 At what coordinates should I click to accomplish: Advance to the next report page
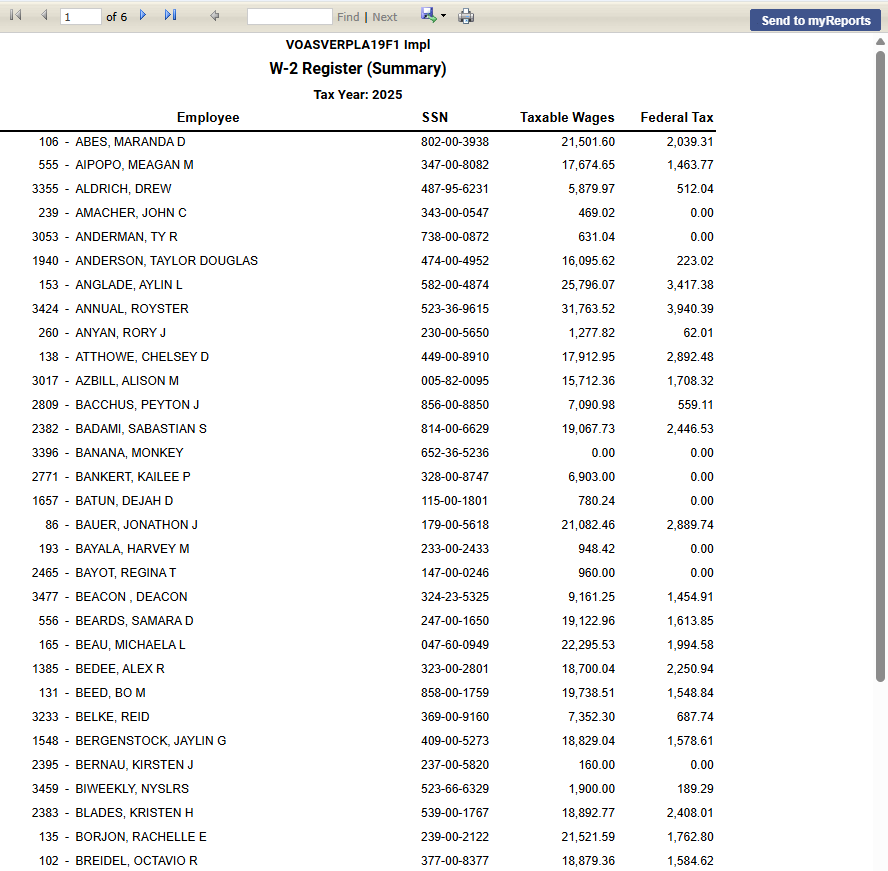[x=143, y=16]
